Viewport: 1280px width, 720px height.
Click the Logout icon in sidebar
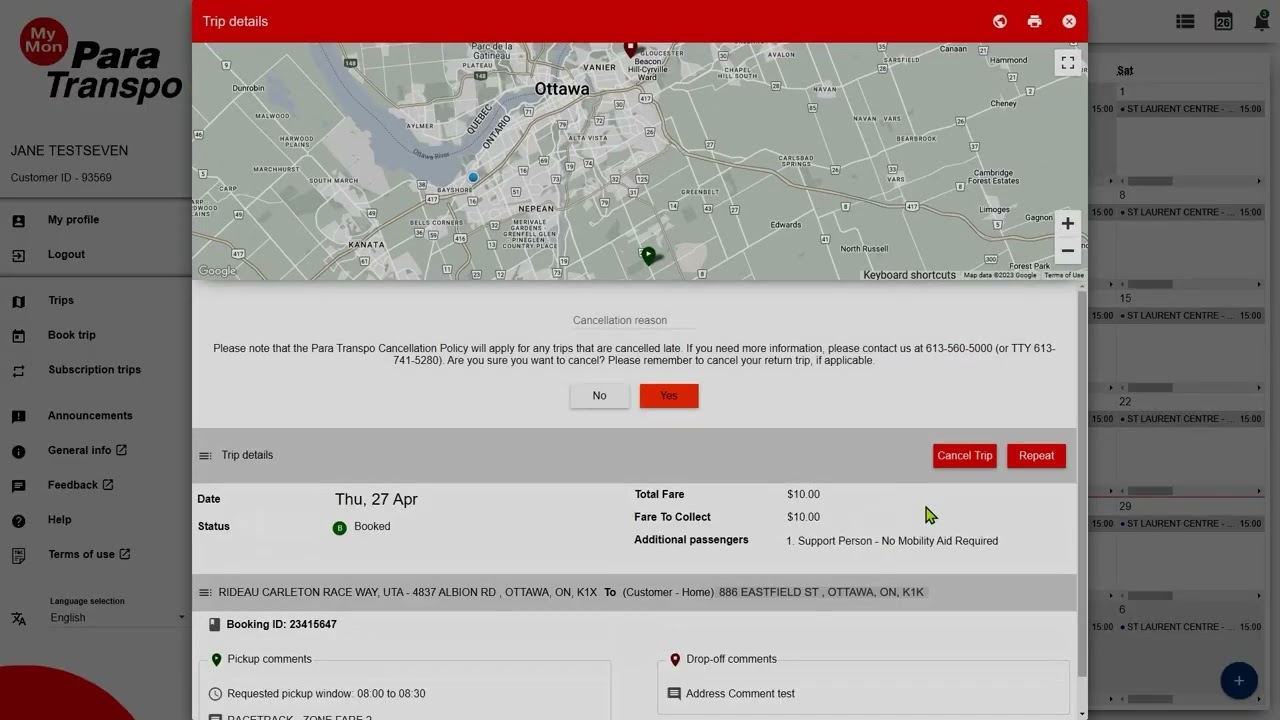click(x=18, y=255)
